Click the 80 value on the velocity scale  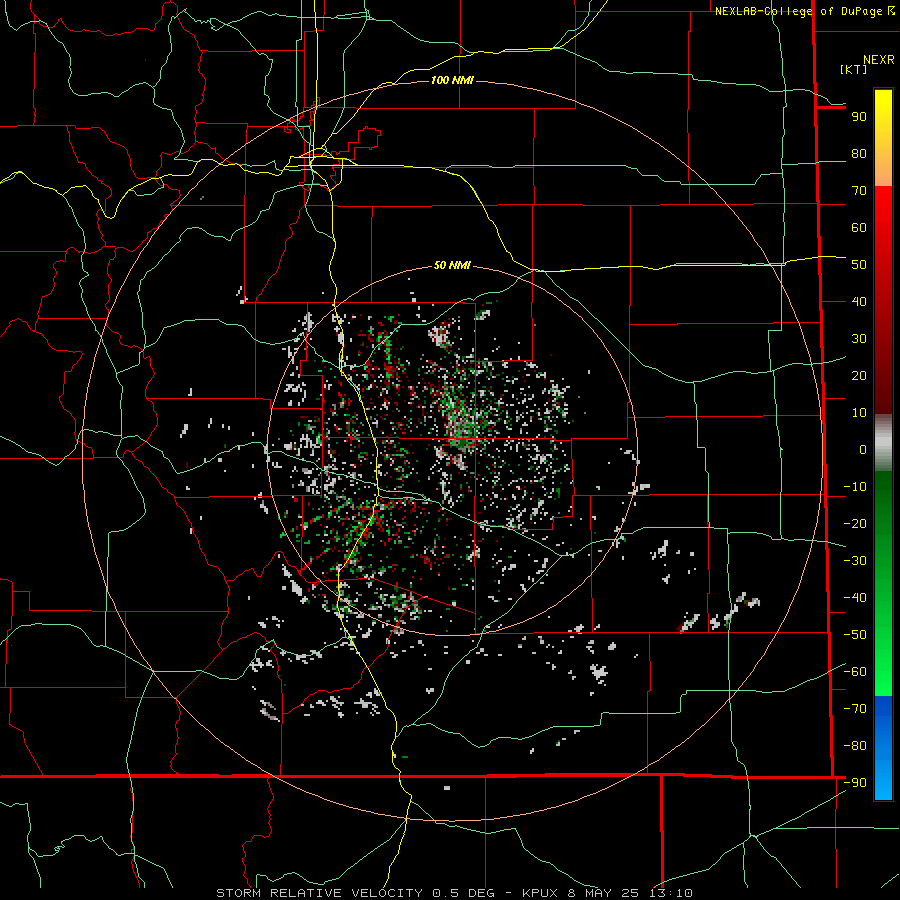859,154
